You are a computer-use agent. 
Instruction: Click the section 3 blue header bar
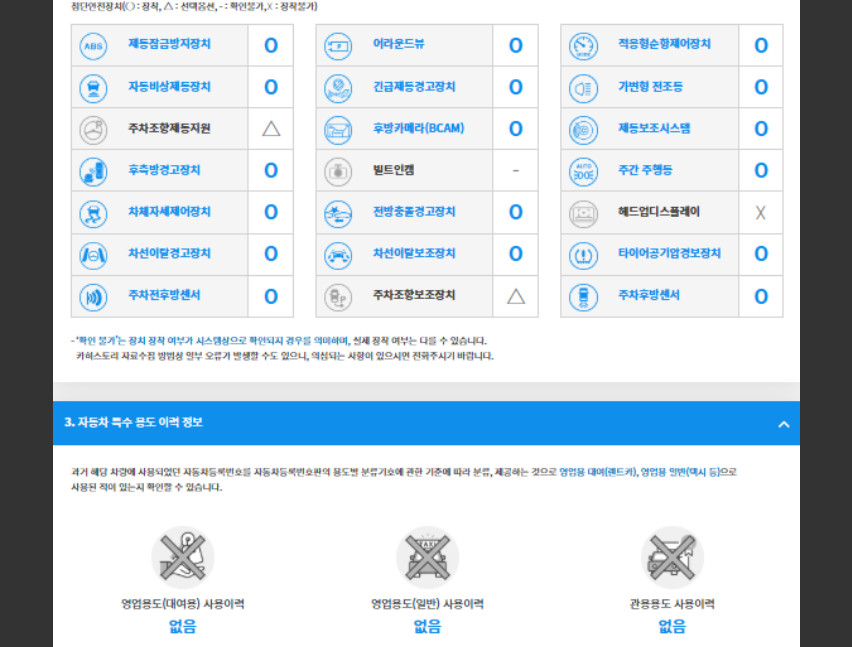point(426,423)
